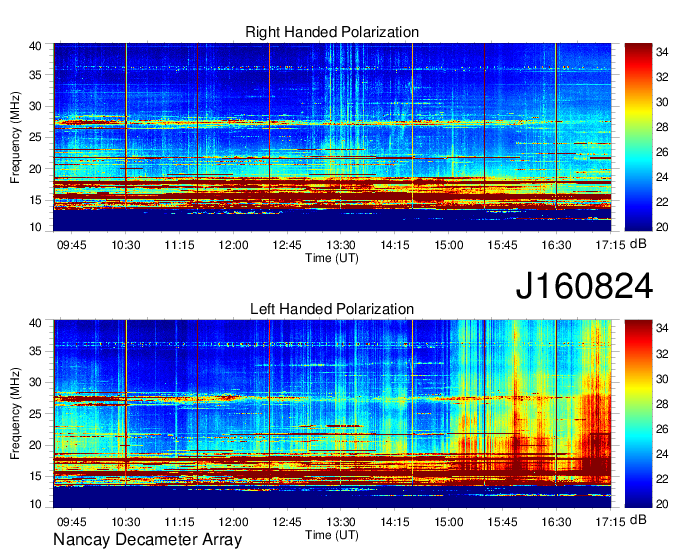Select the J160824 observation label
The image size is (680, 552).
(x=584, y=286)
